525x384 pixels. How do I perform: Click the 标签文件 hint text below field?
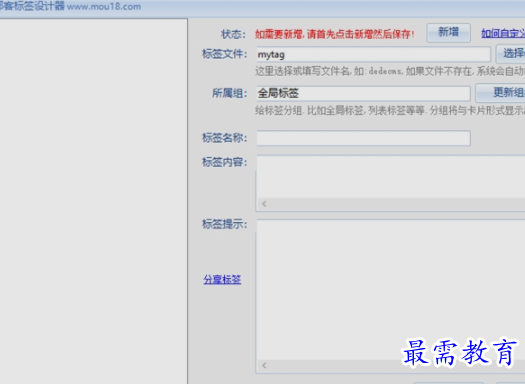pyautogui.click(x=390, y=71)
